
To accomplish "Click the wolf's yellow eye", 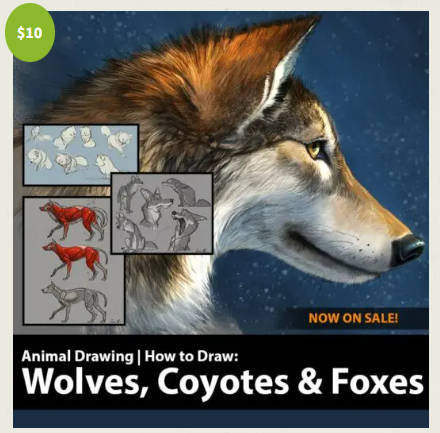I will coord(314,149).
